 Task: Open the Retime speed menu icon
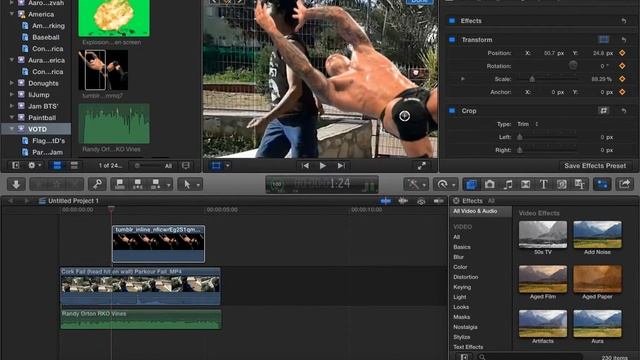442,184
